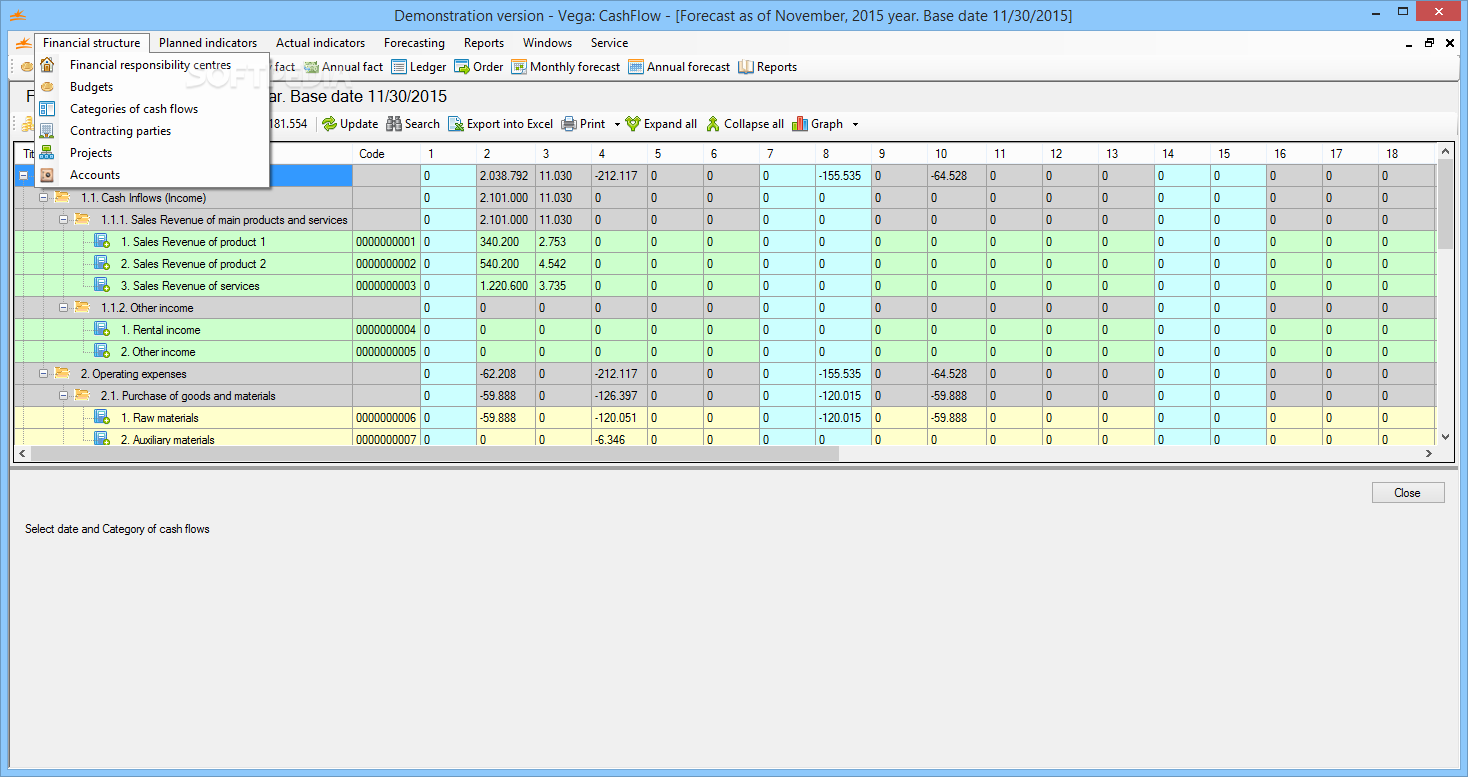1468x777 pixels.
Task: Click the Sales Revenue of product 1 item icon
Action: [102, 241]
